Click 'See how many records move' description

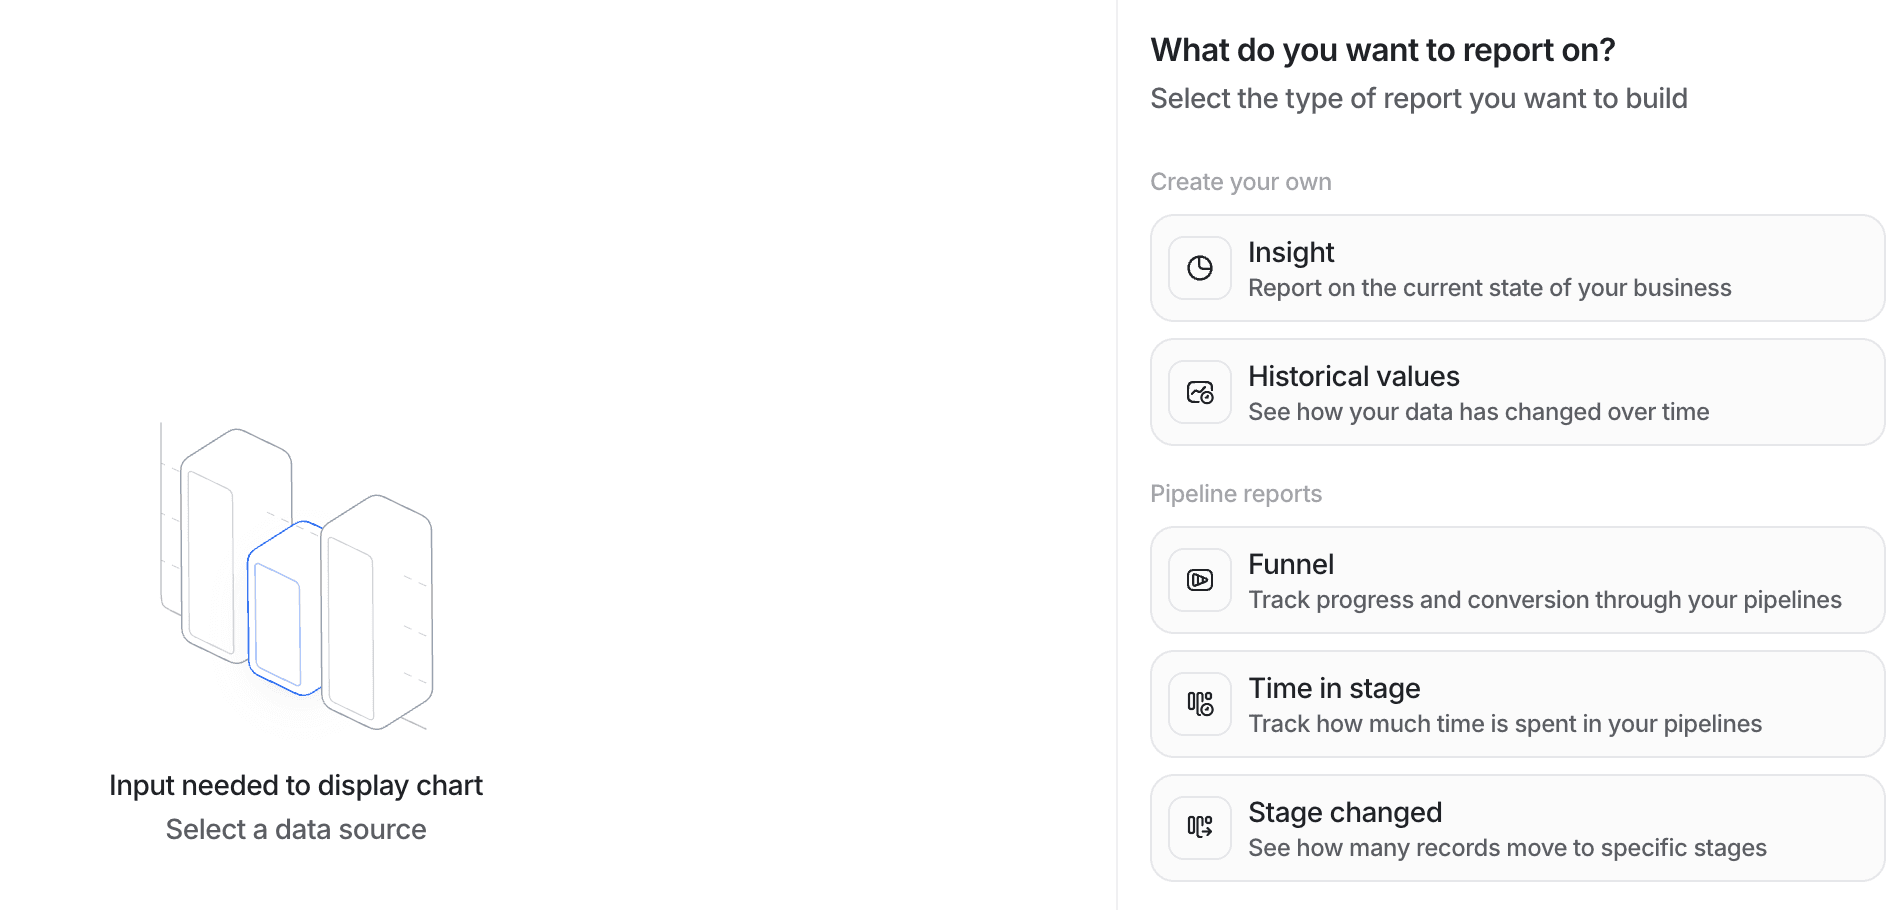click(x=1508, y=848)
